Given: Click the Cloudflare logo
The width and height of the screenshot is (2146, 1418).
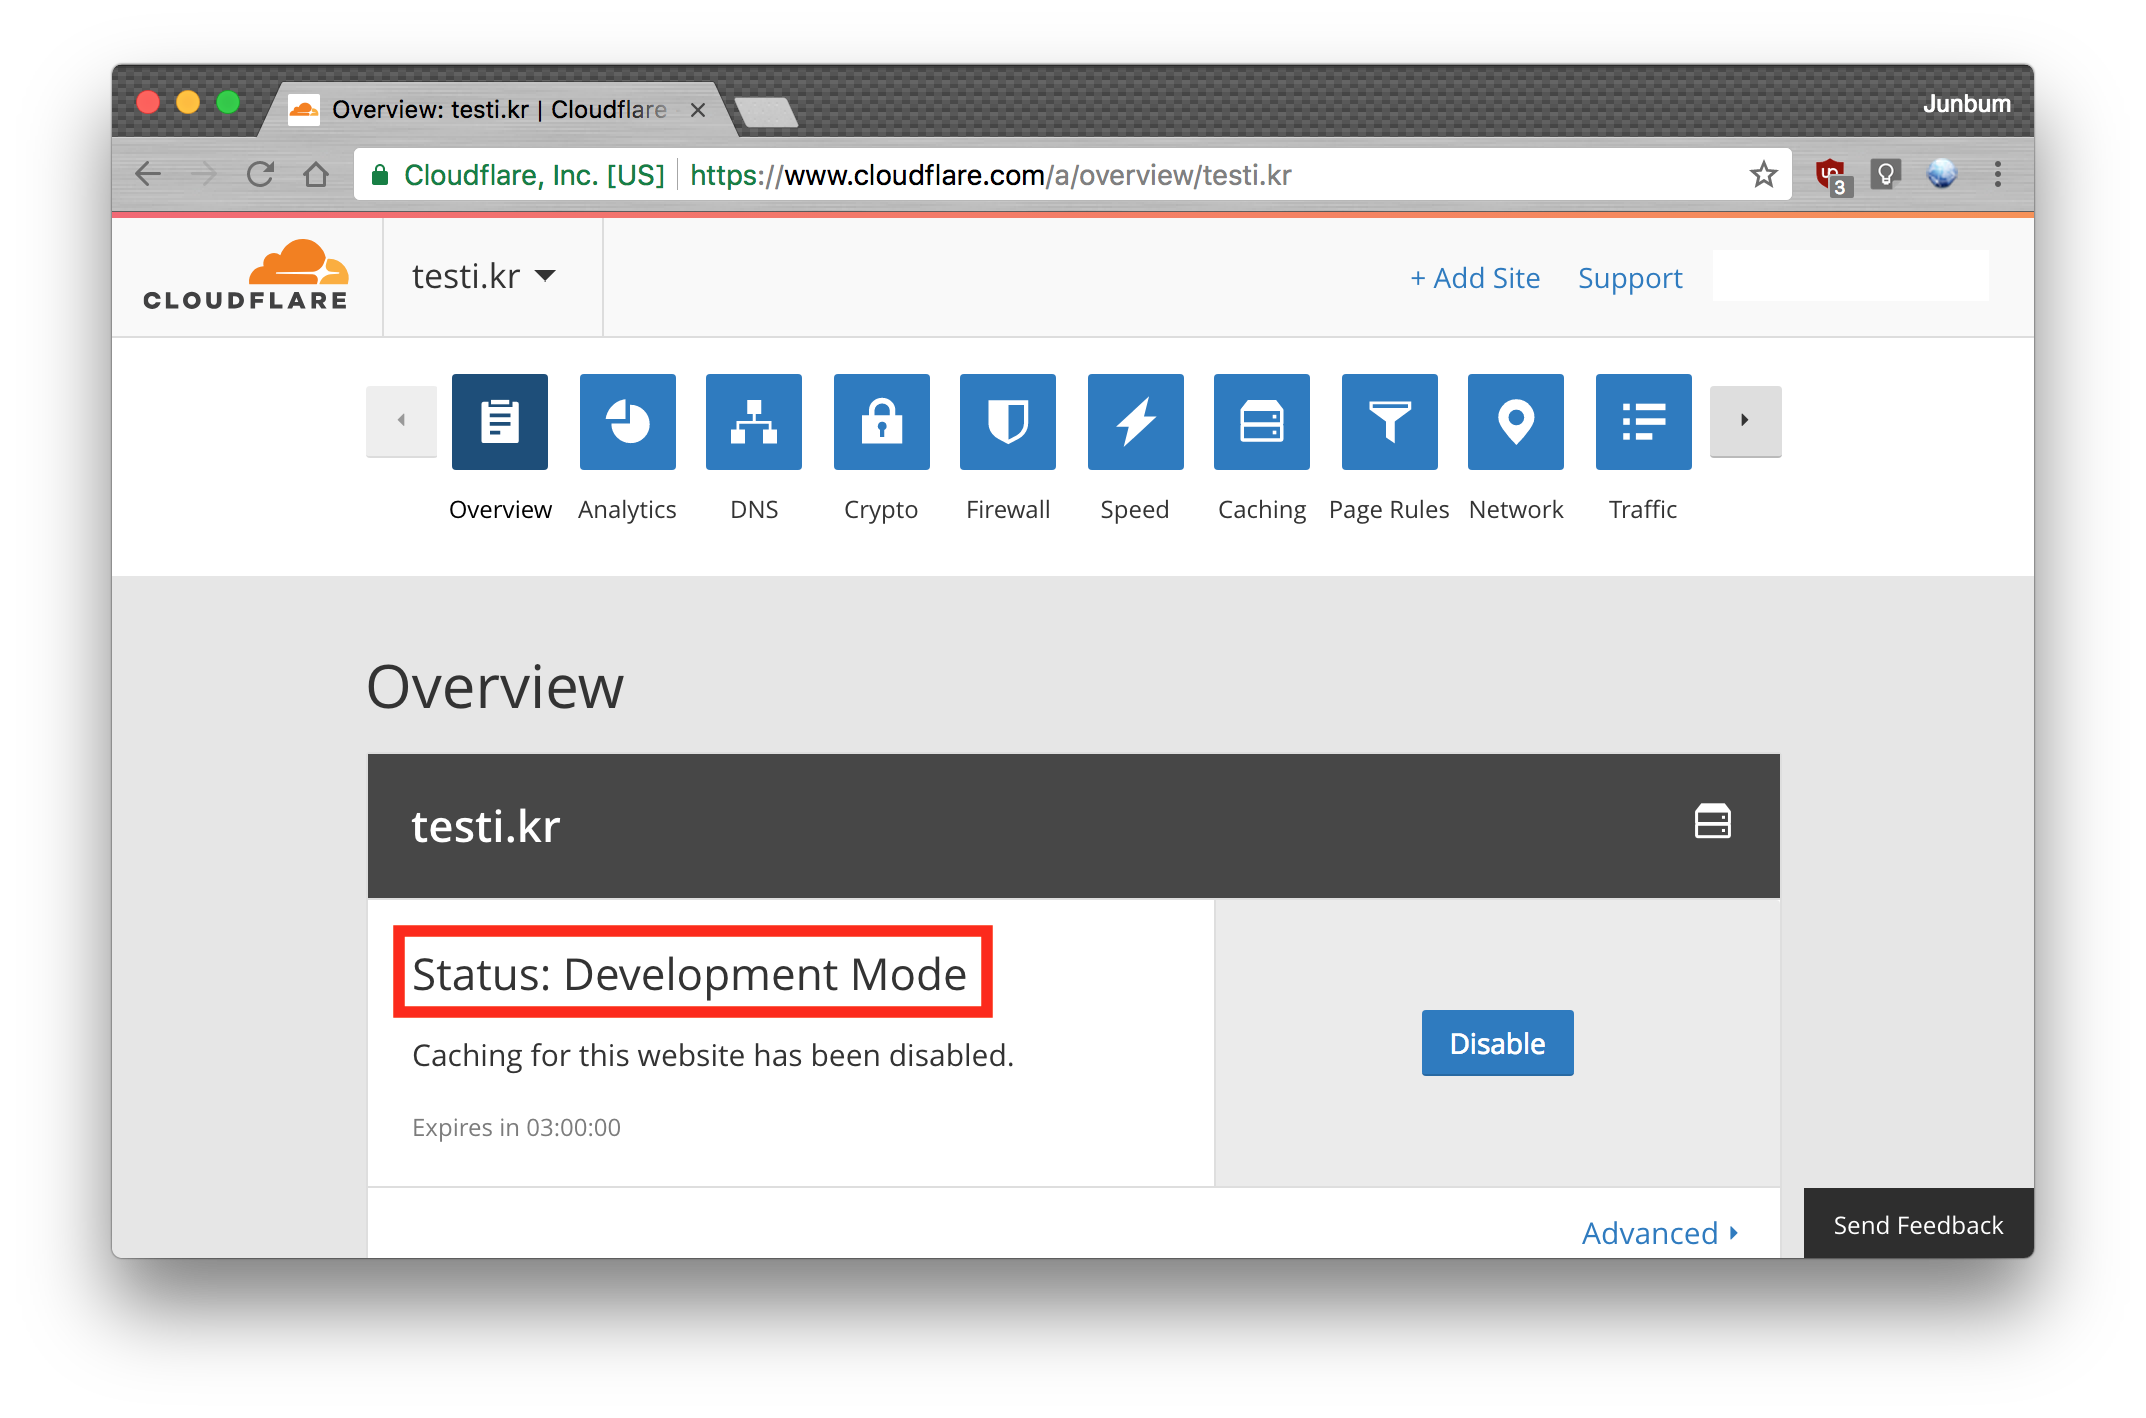Looking at the screenshot, I should click(246, 276).
